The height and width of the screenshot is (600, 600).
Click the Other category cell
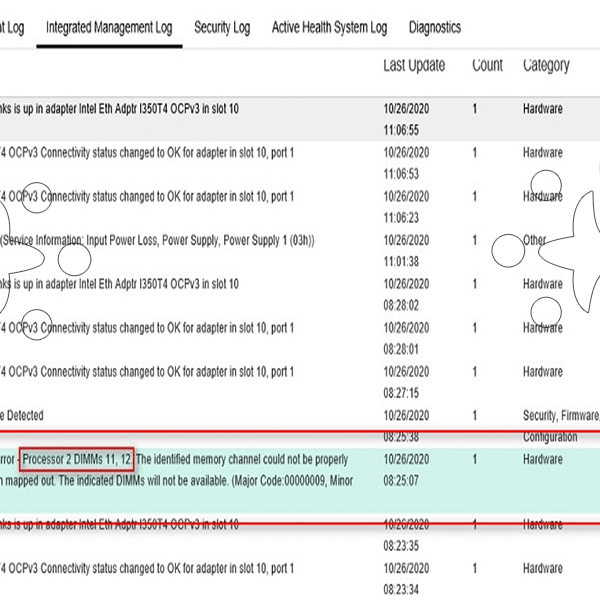pos(535,241)
